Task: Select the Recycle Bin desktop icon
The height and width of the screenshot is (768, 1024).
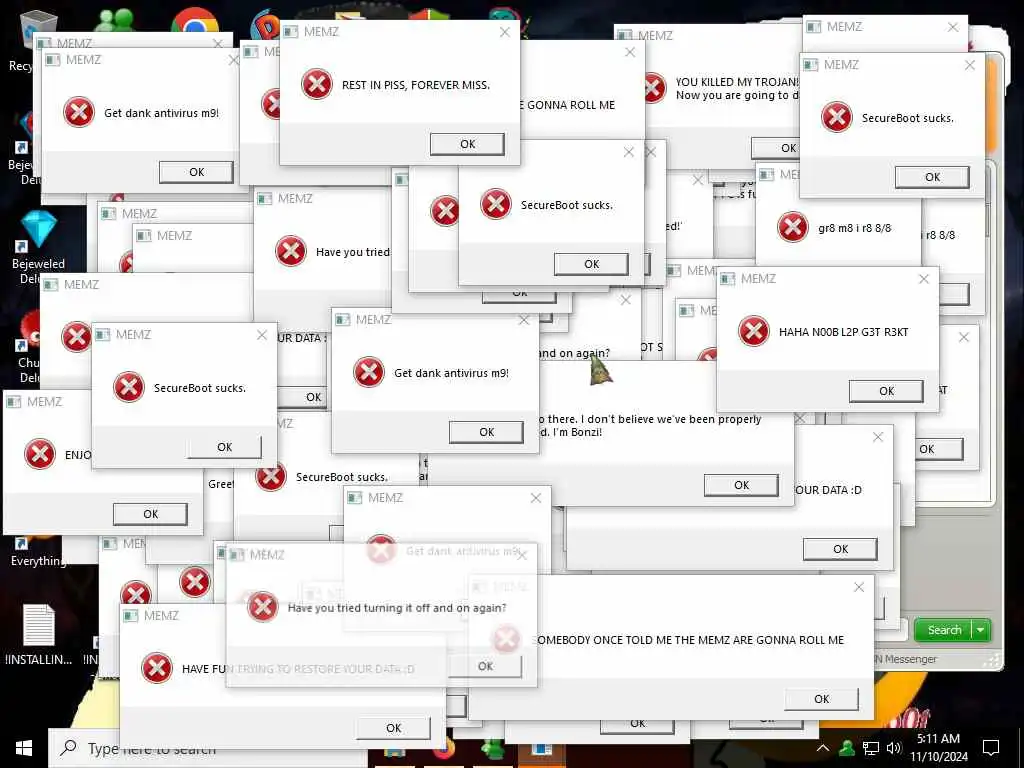Action: click(x=38, y=29)
